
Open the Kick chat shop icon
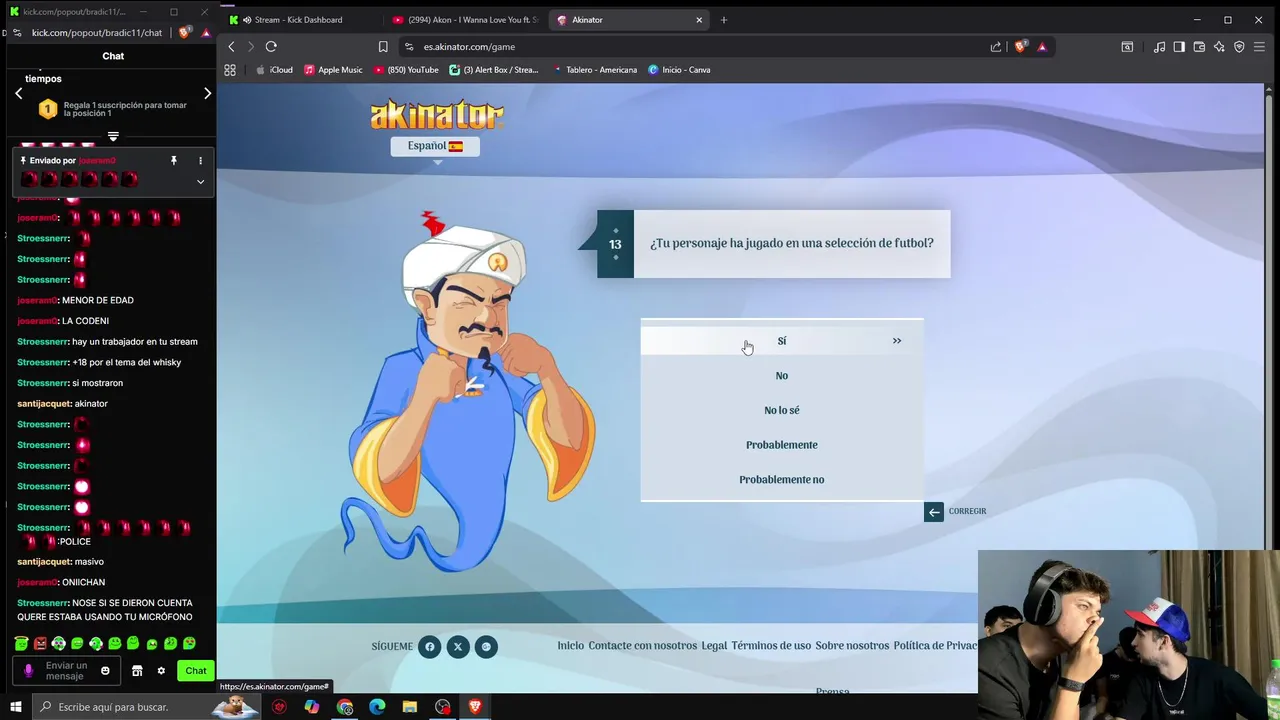point(137,671)
